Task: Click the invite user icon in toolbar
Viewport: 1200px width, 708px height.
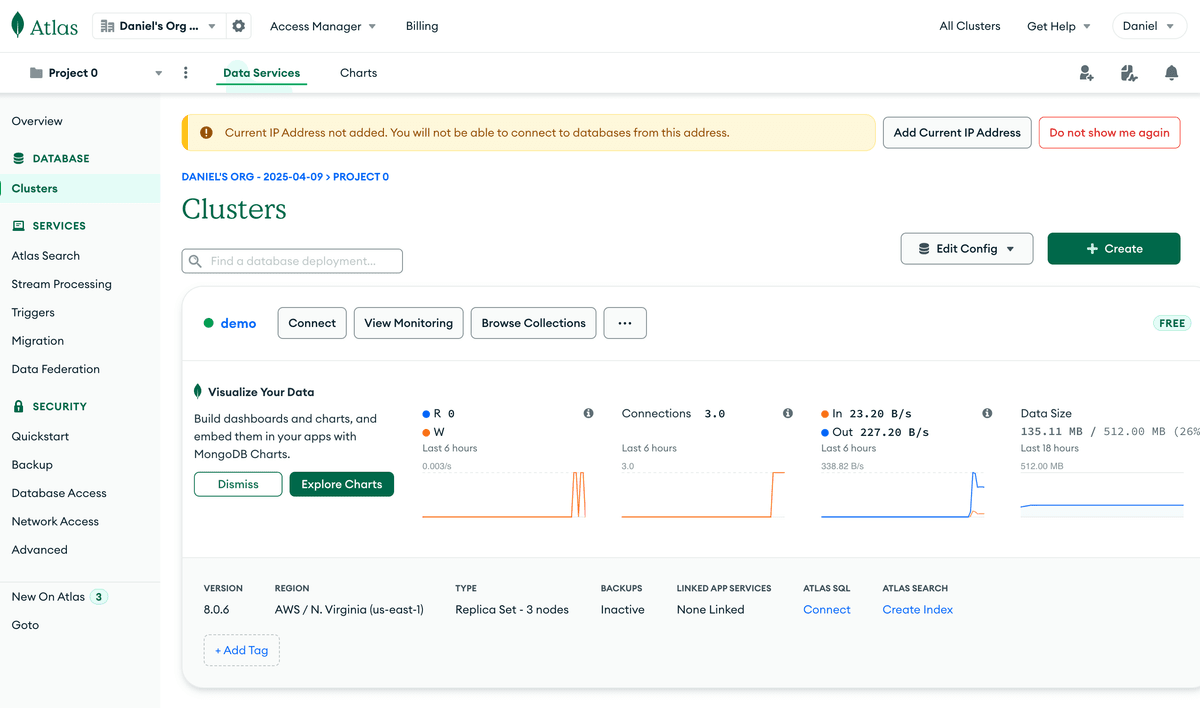Action: click(x=1087, y=72)
